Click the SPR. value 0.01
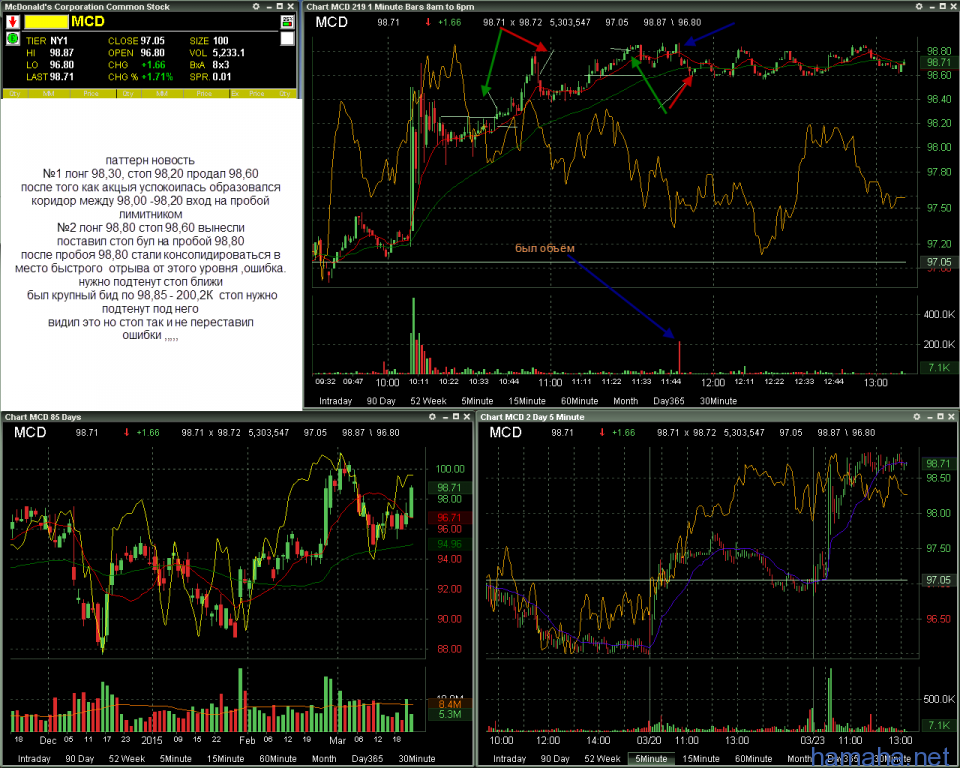The width and height of the screenshot is (960, 768). [222, 77]
